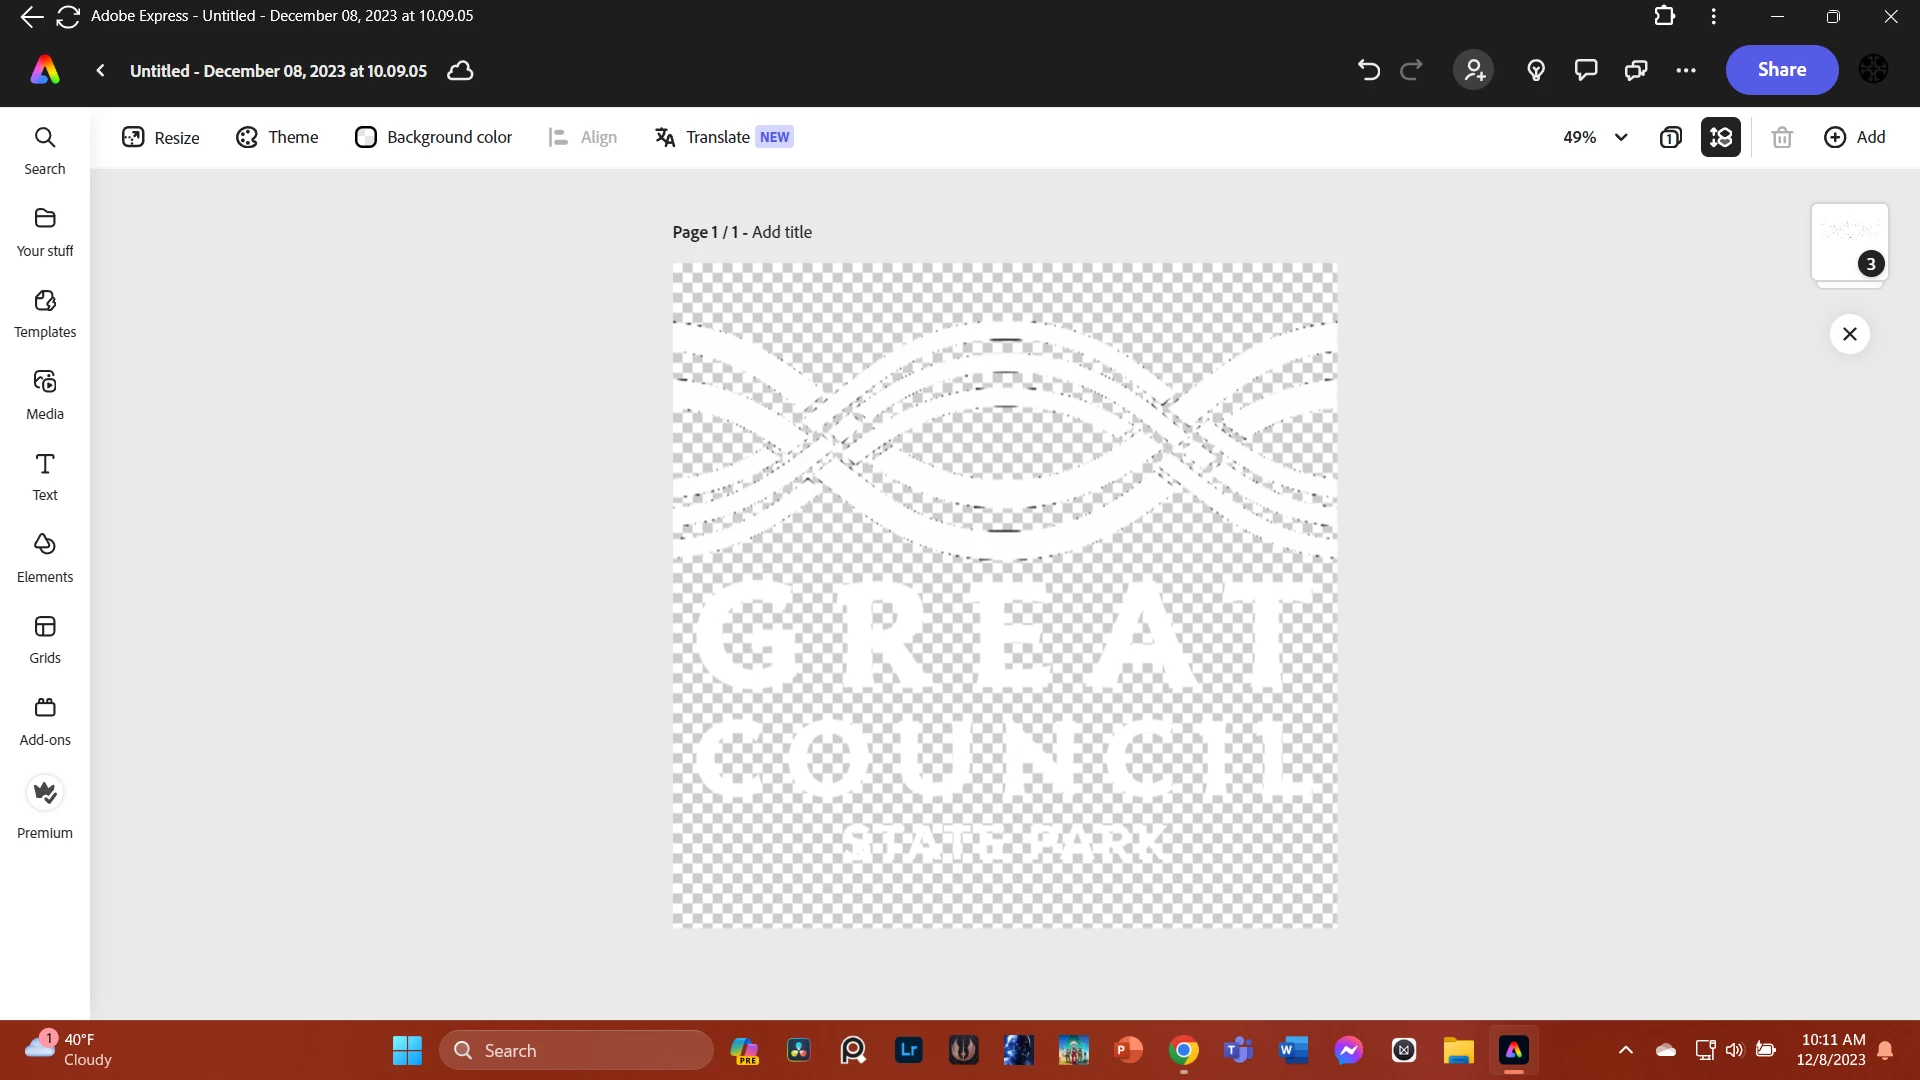1920x1080 pixels.
Task: Open the three-dot more options menu
Action: (1686, 70)
